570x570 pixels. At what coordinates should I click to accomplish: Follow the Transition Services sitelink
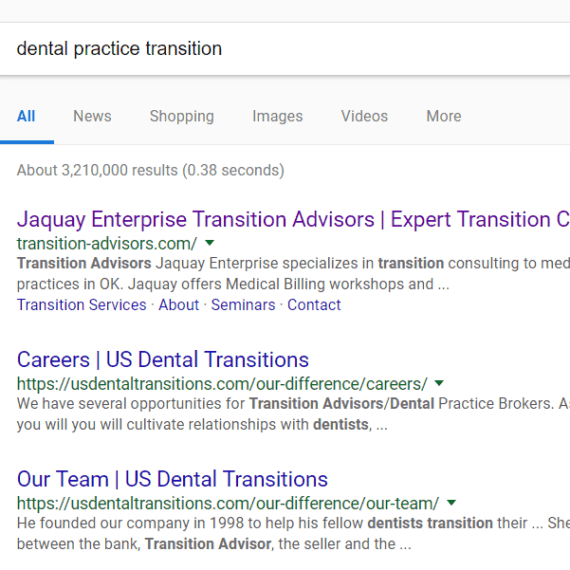coord(81,305)
